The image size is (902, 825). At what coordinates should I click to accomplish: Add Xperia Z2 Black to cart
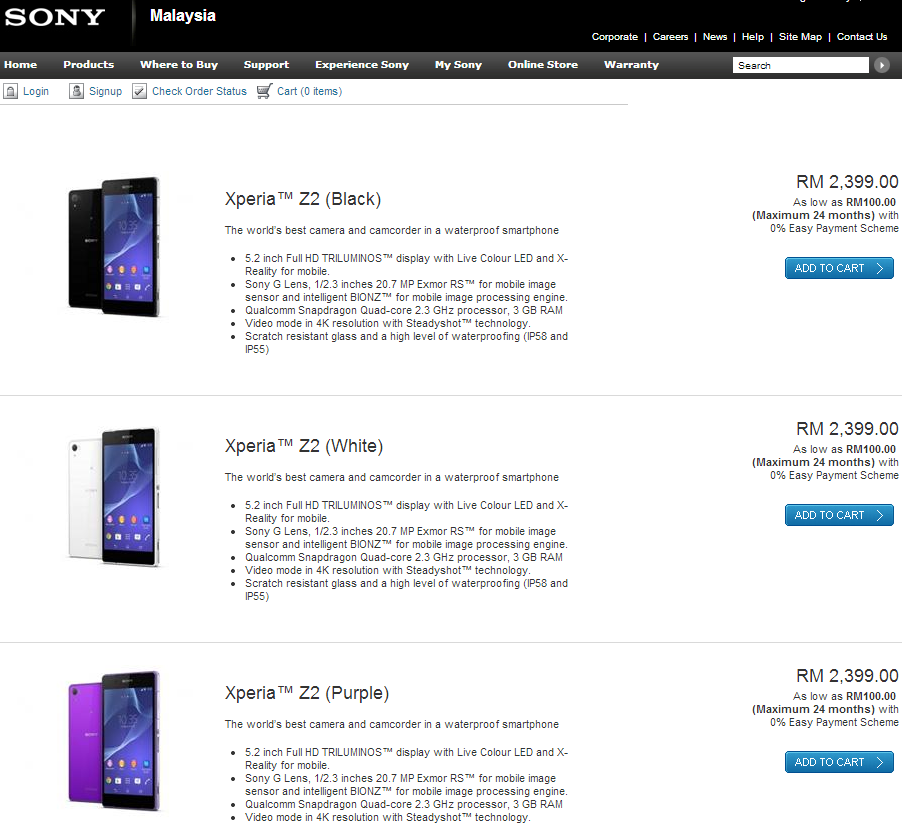point(839,268)
